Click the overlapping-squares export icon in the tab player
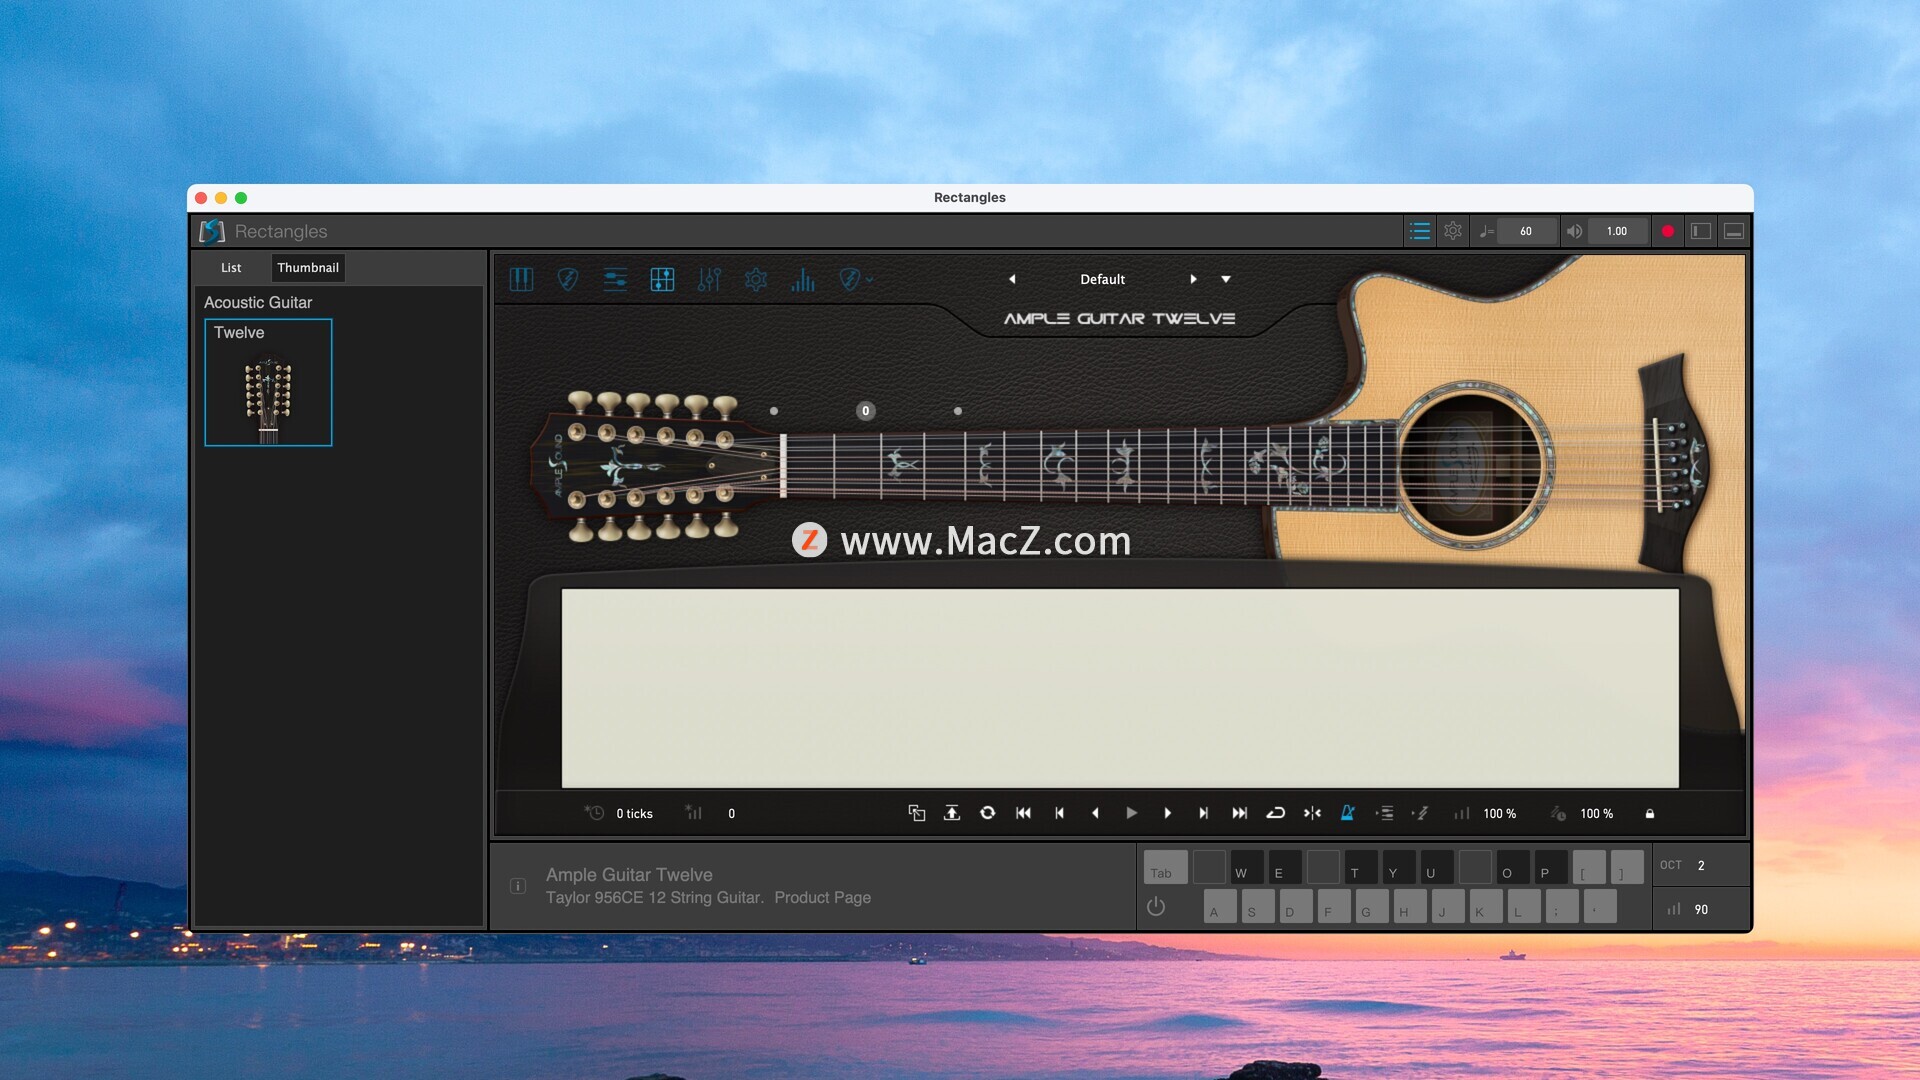Viewport: 1920px width, 1080px height. pos(916,813)
